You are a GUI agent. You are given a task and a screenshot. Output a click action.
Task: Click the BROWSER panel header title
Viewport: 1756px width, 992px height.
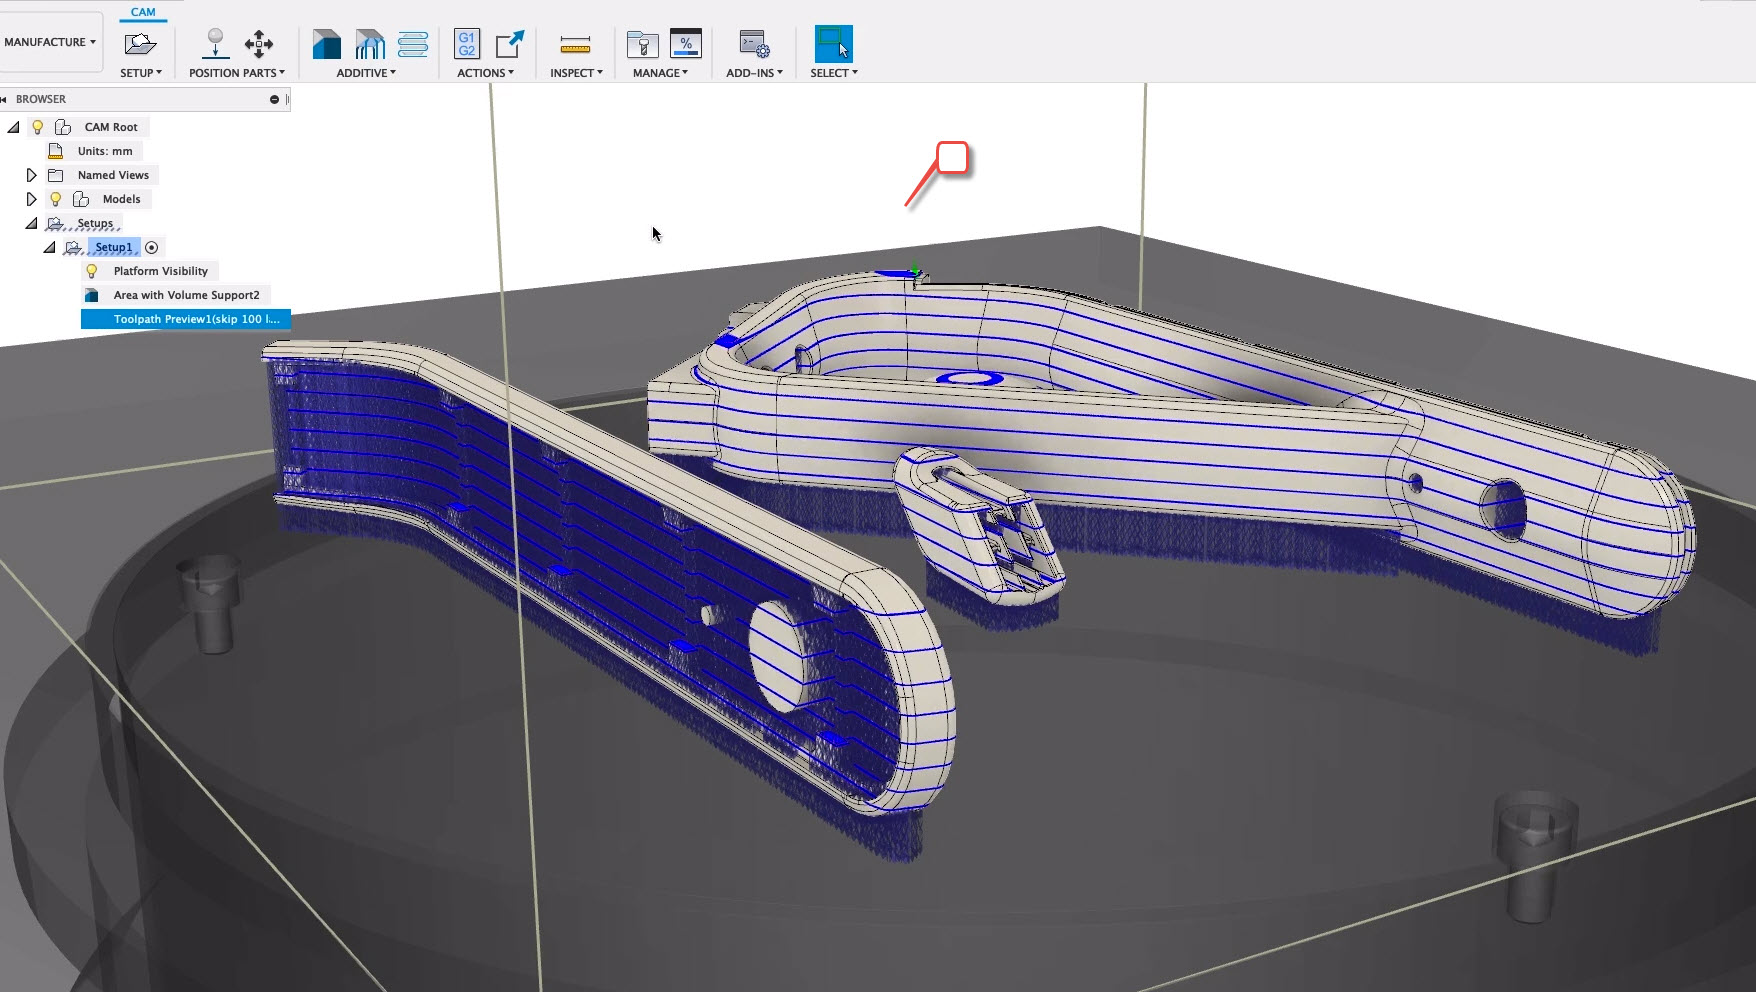(x=41, y=99)
